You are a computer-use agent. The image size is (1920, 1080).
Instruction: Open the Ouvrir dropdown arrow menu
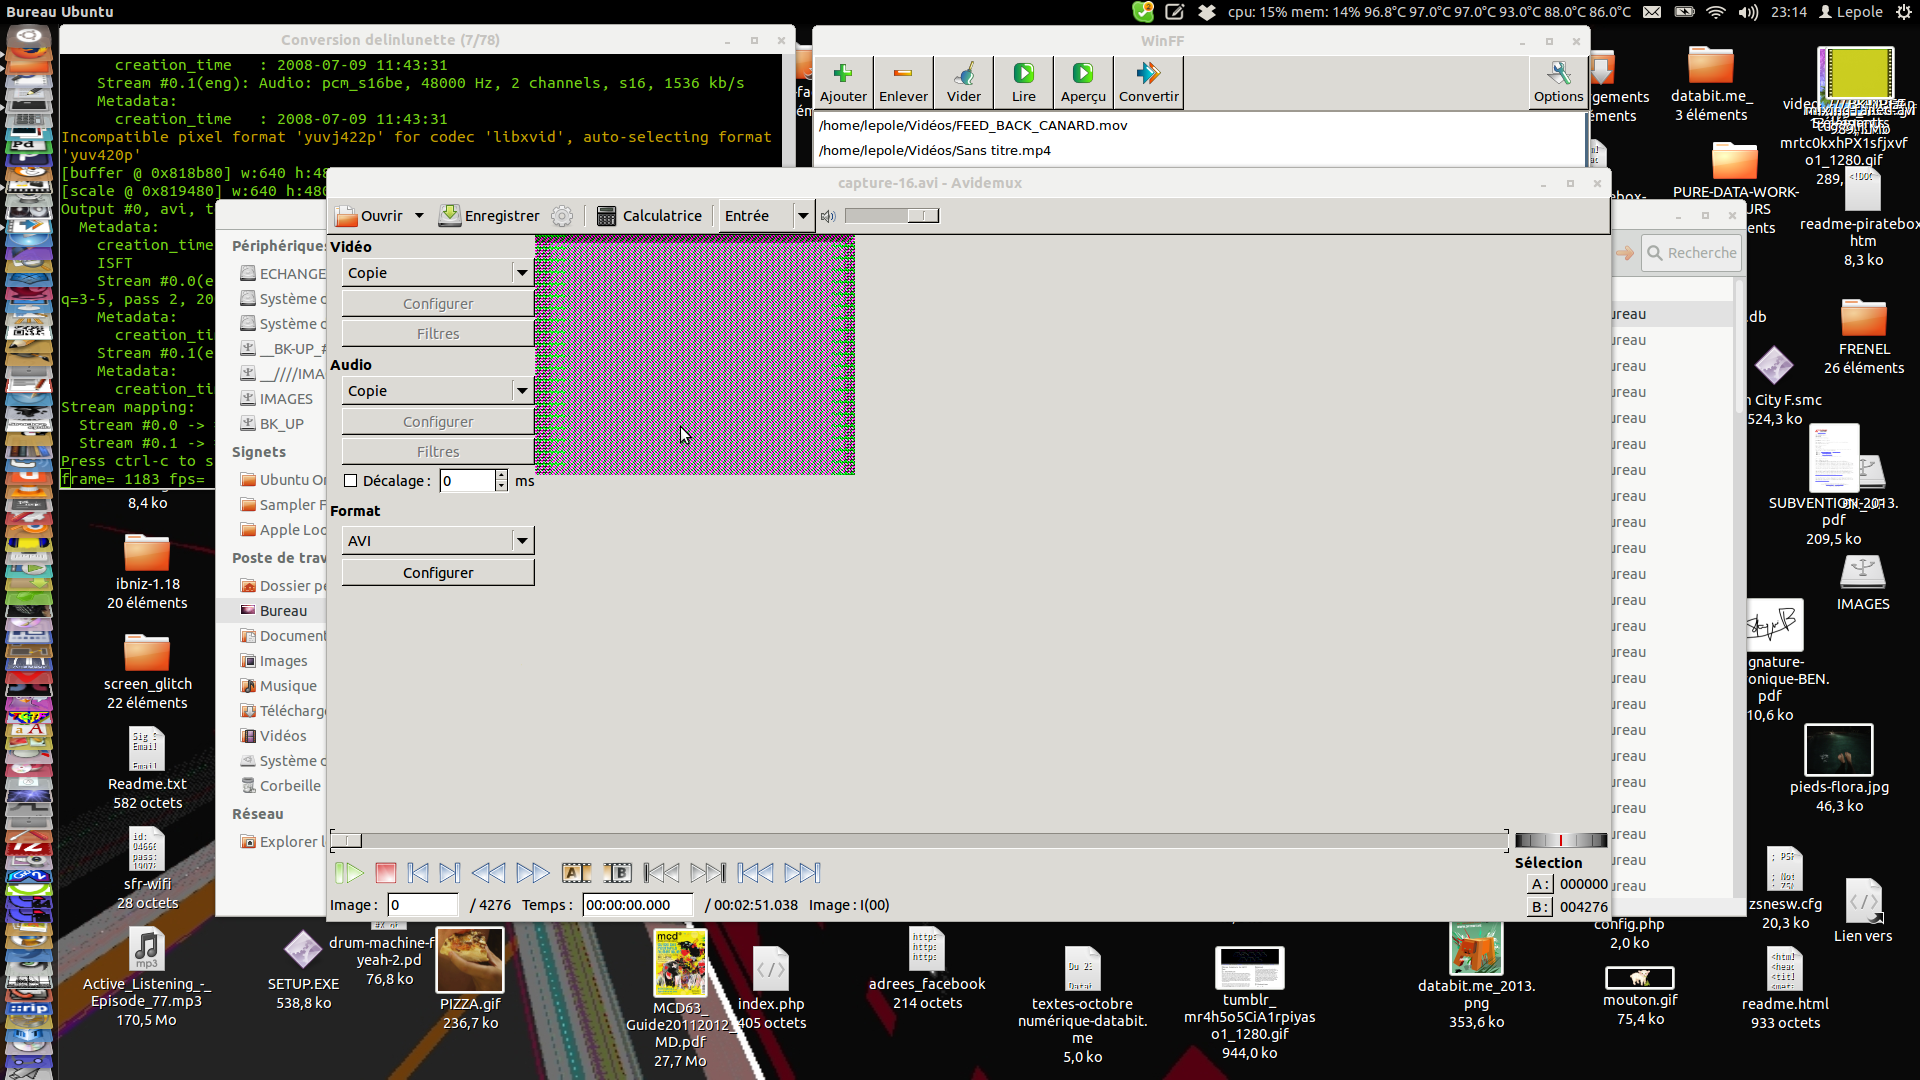419,216
